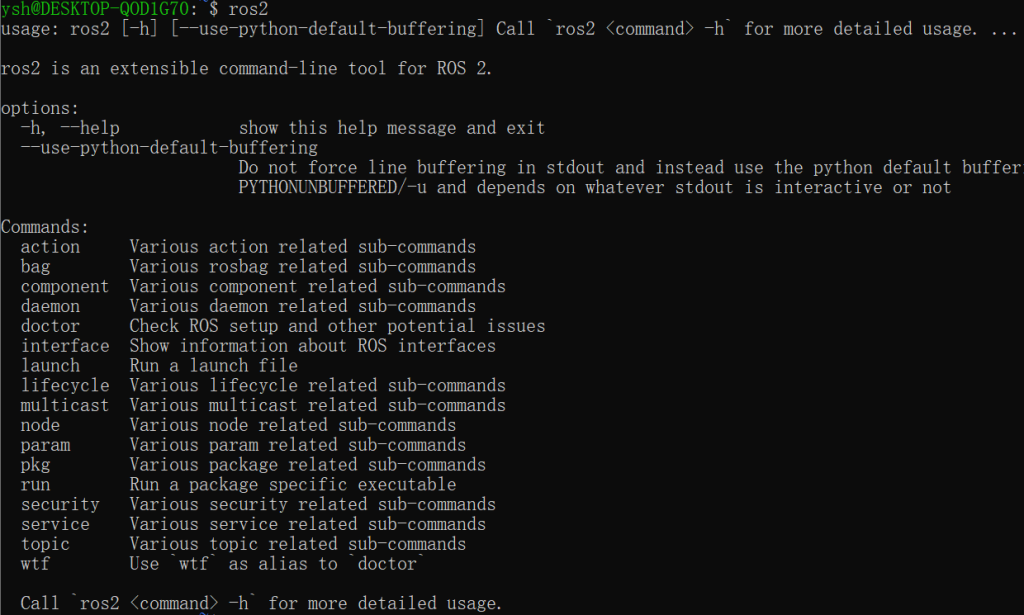The height and width of the screenshot is (615, 1024).
Task: Click the 'wtf' alias command
Action: pos(35,564)
